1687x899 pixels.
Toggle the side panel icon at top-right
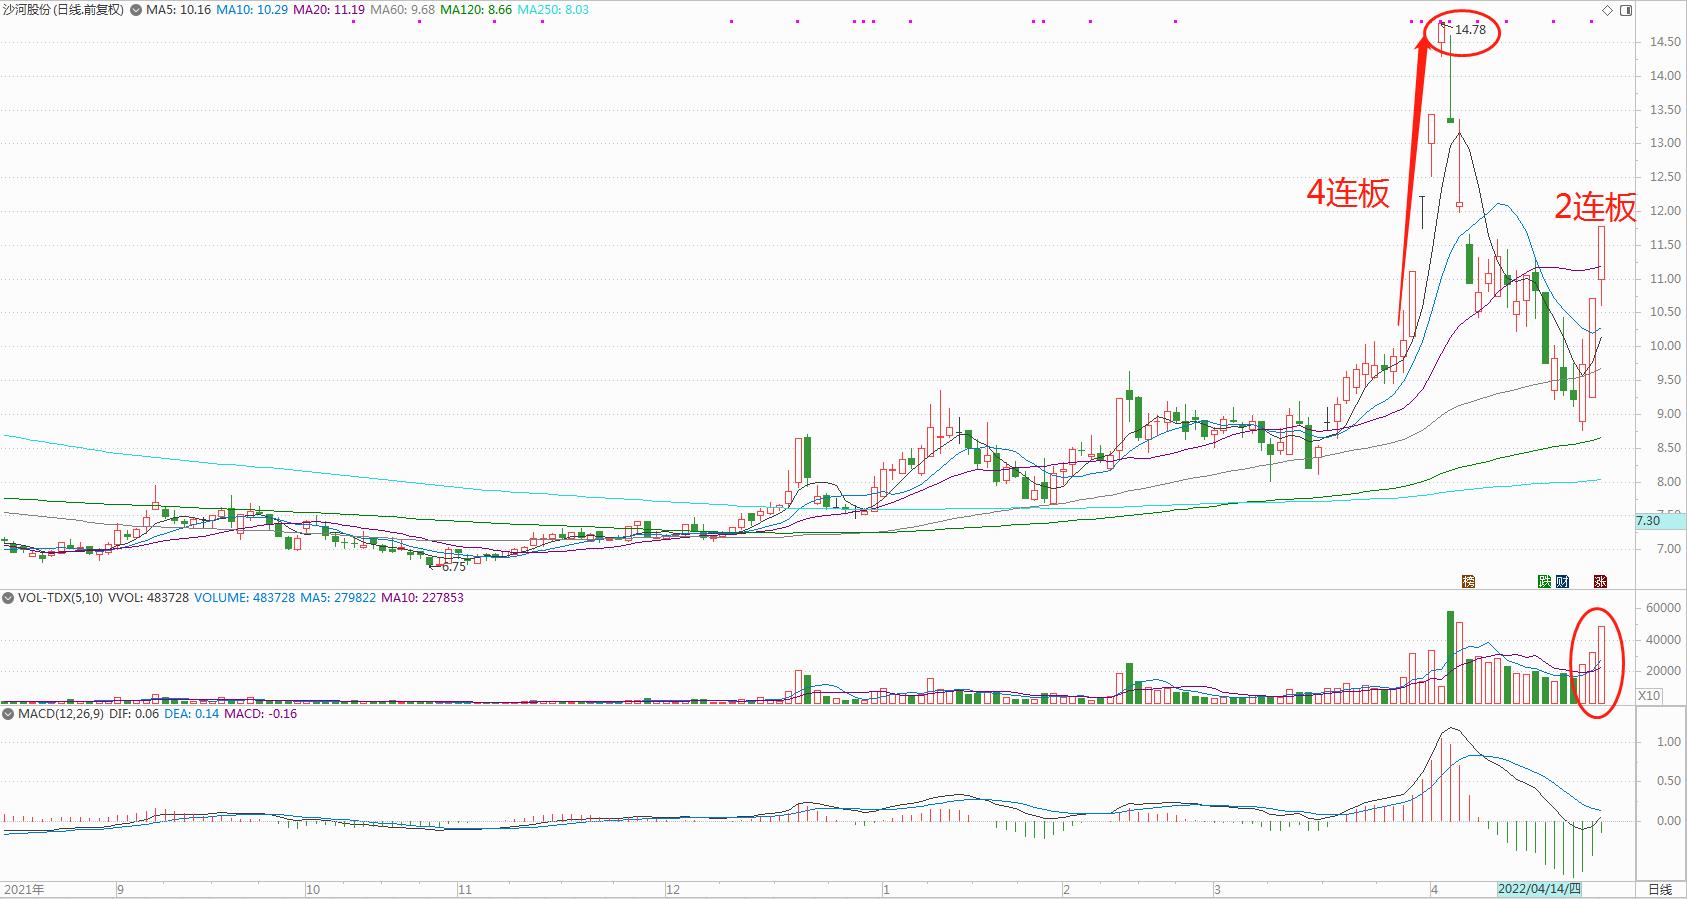click(x=1625, y=10)
